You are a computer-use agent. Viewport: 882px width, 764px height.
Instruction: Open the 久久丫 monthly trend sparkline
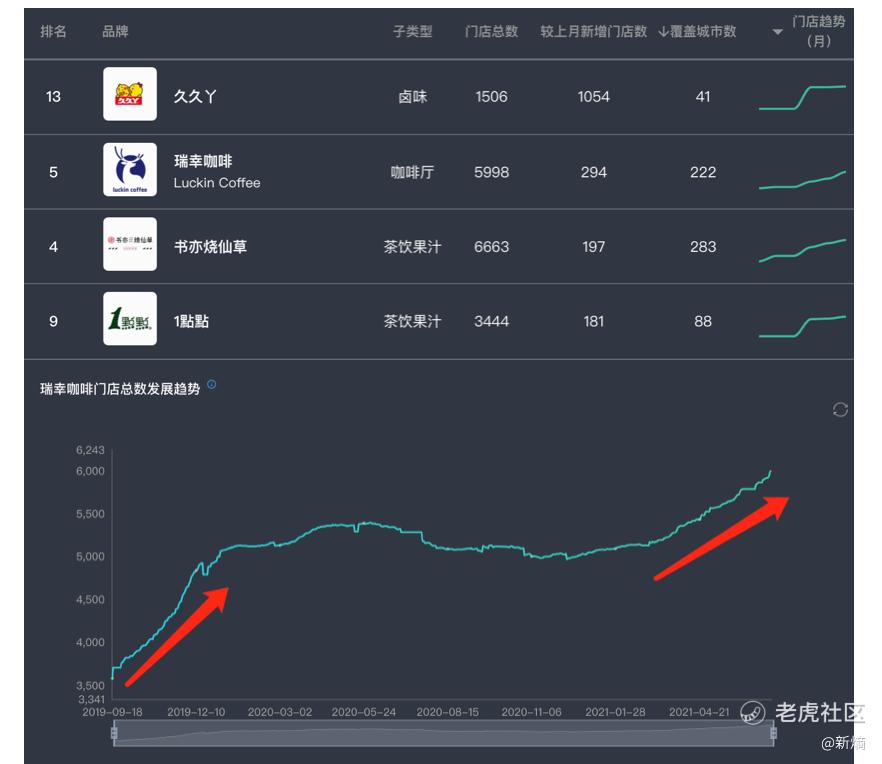tap(802, 97)
